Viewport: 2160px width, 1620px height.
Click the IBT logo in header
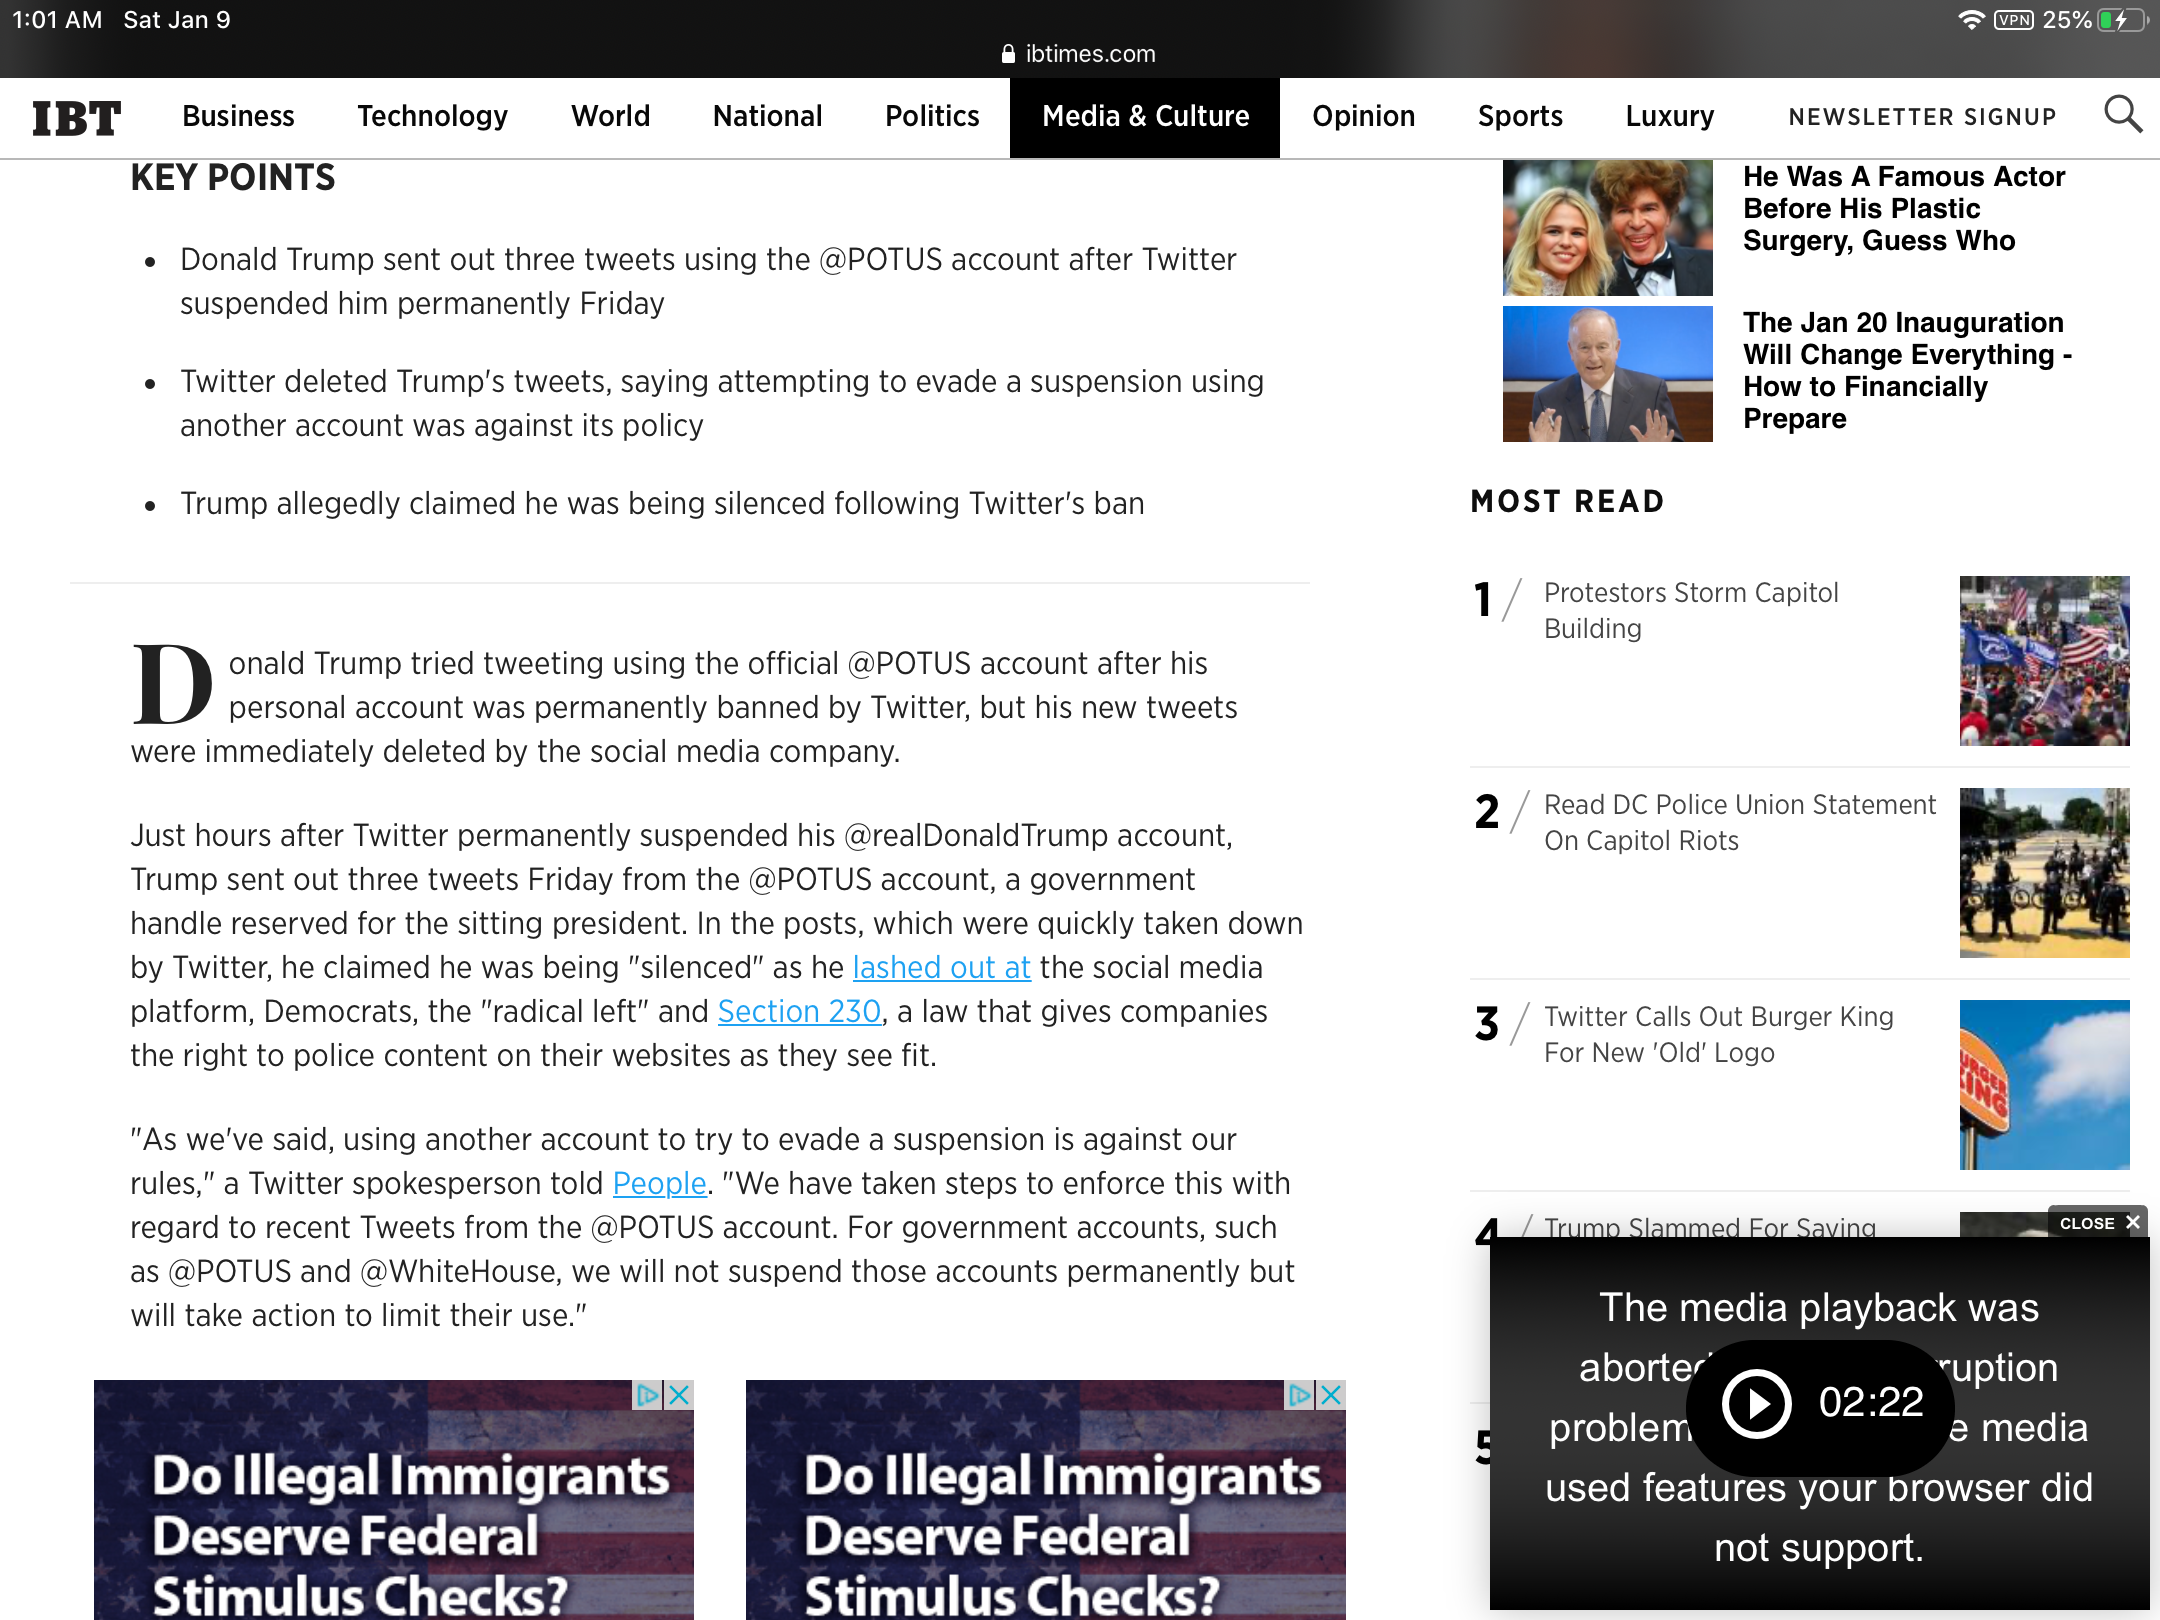pos(76,117)
